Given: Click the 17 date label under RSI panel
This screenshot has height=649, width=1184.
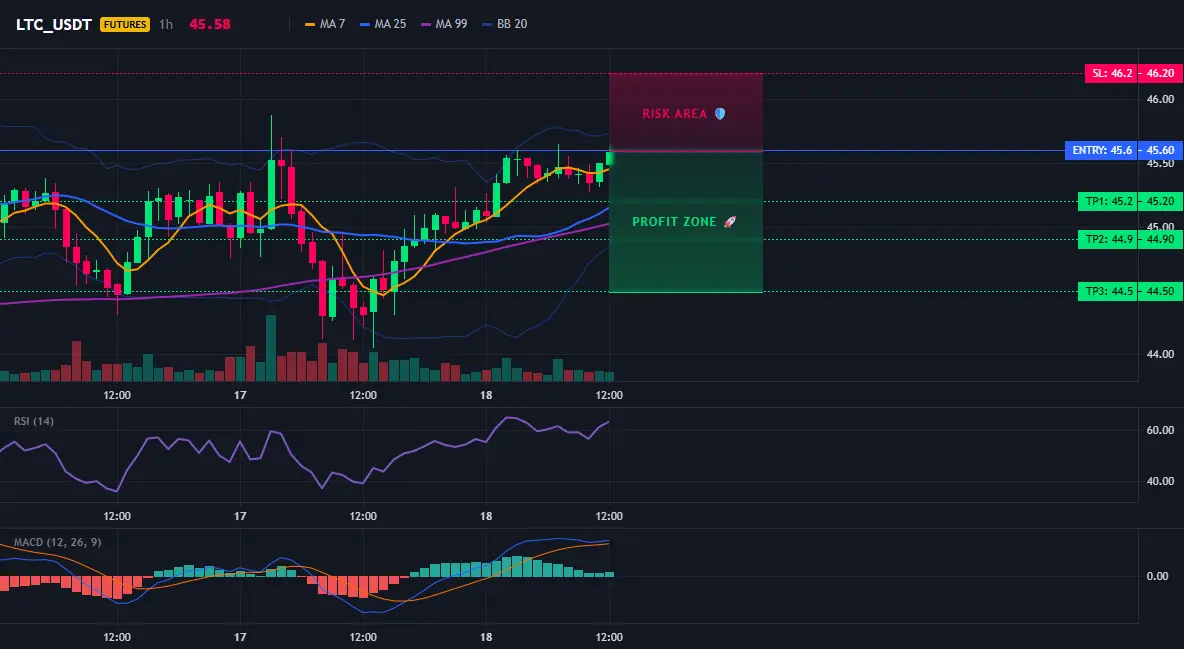Looking at the screenshot, I should click(x=240, y=516).
